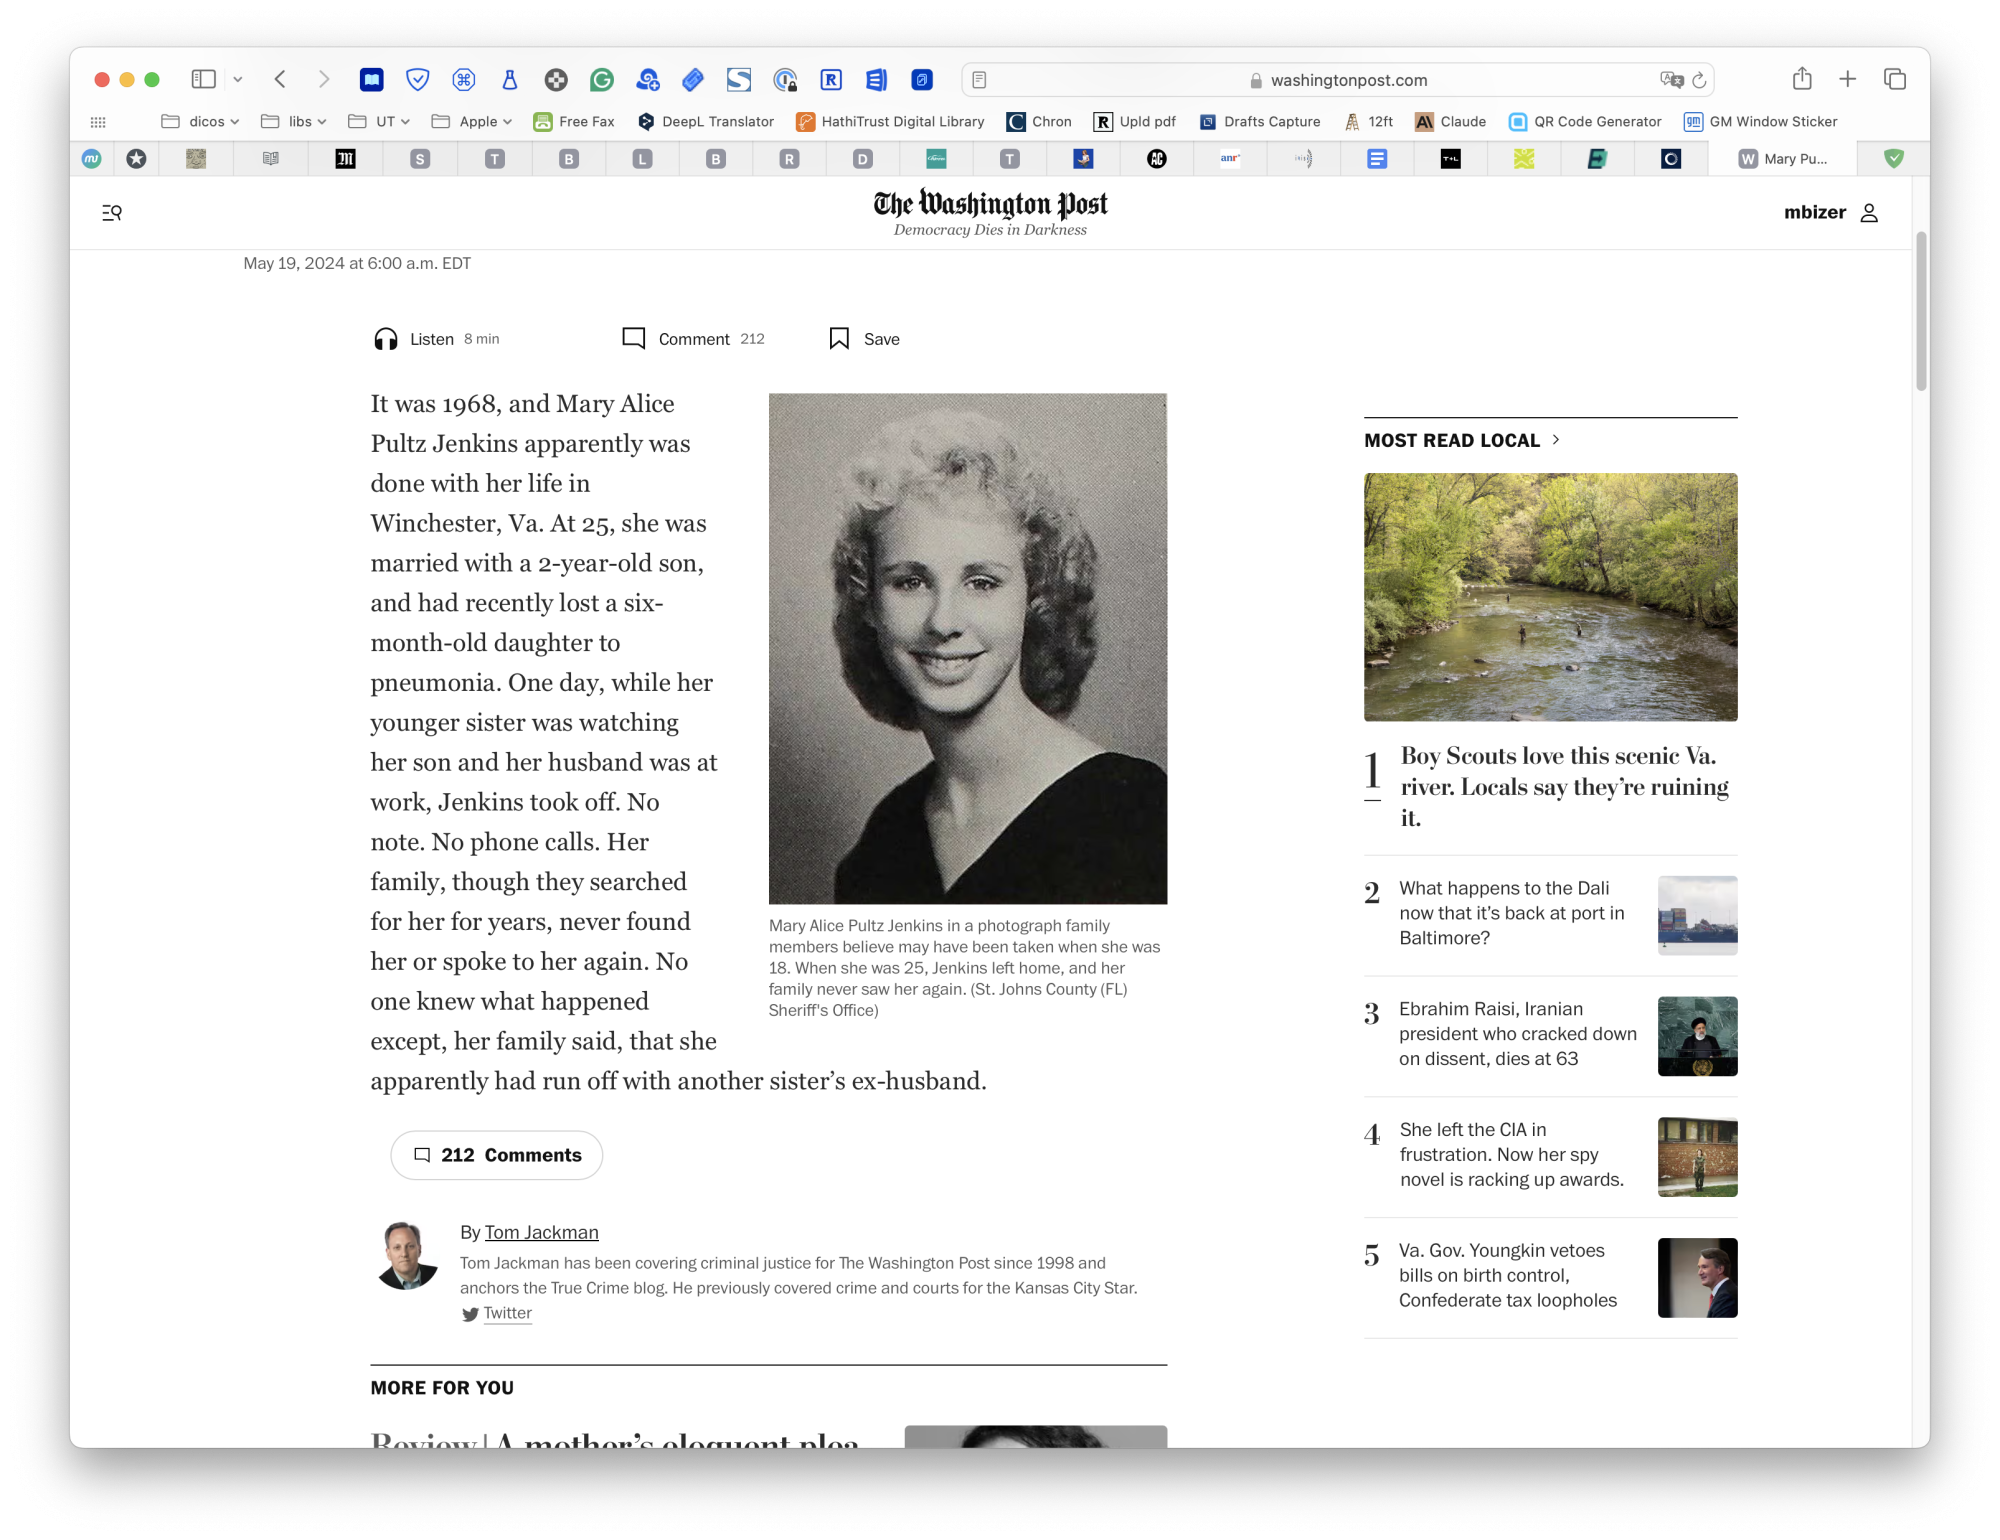Switch to the 'S' letter tab
This screenshot has width=2000, height=1540.
point(420,159)
